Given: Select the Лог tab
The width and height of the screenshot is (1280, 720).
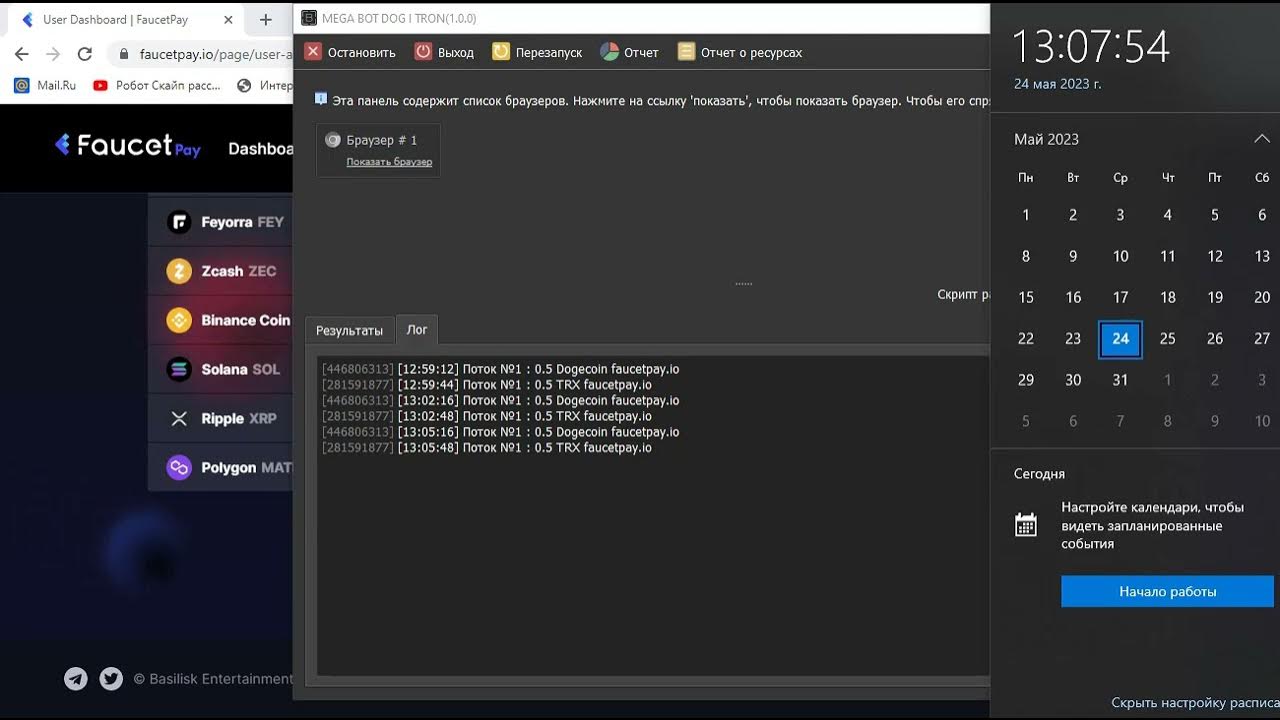Looking at the screenshot, I should point(417,329).
